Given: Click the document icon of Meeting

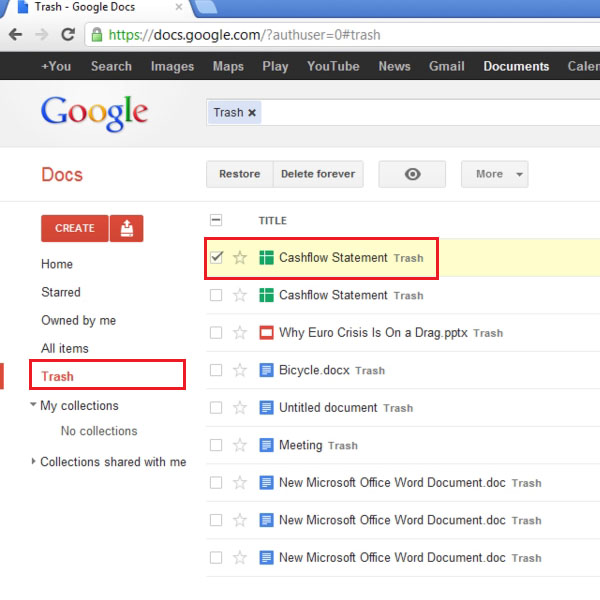Looking at the screenshot, I should click(x=266, y=445).
